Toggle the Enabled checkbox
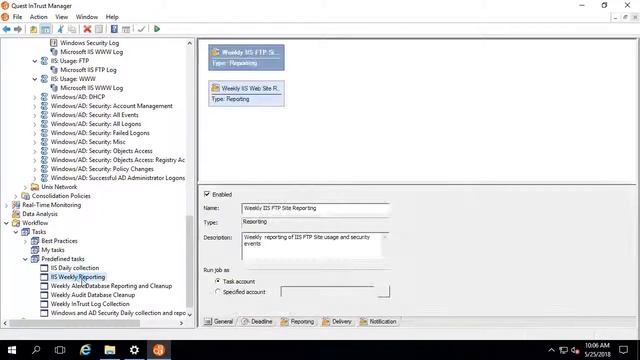 point(207,194)
